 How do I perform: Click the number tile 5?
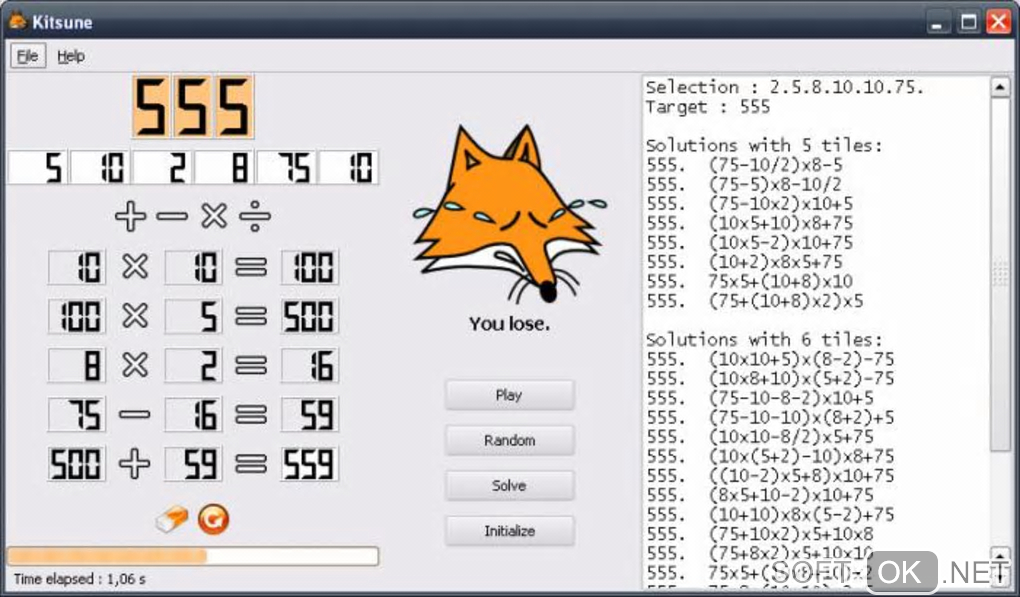37,168
